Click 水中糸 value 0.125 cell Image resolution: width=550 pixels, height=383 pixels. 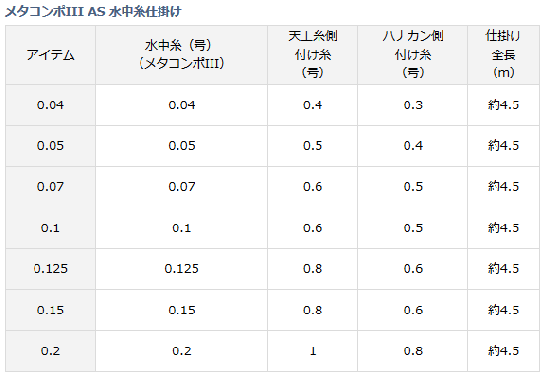181,269
